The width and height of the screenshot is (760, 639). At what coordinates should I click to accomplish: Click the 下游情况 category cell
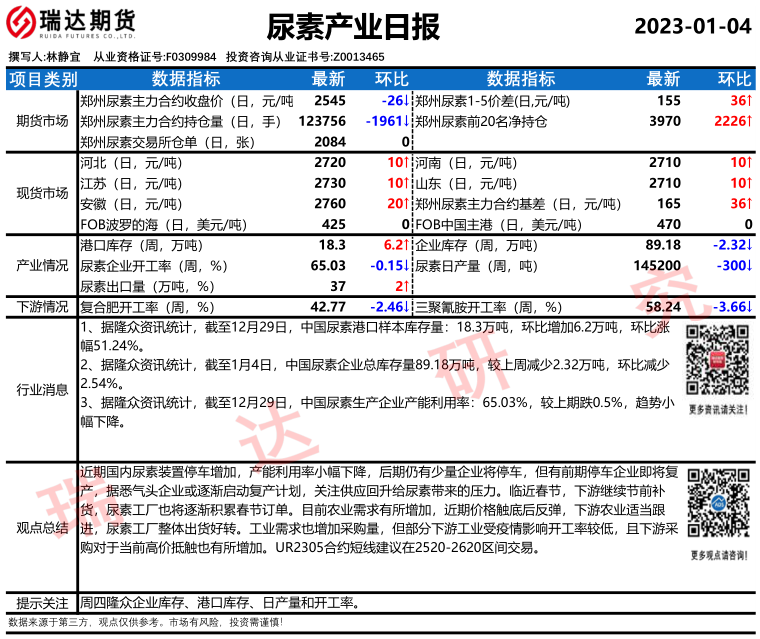pyautogui.click(x=42, y=307)
